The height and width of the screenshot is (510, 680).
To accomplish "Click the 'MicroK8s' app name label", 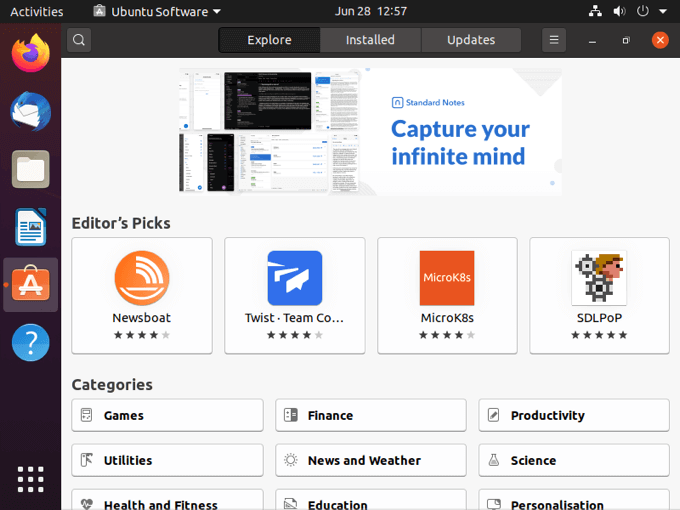I will point(447,318).
